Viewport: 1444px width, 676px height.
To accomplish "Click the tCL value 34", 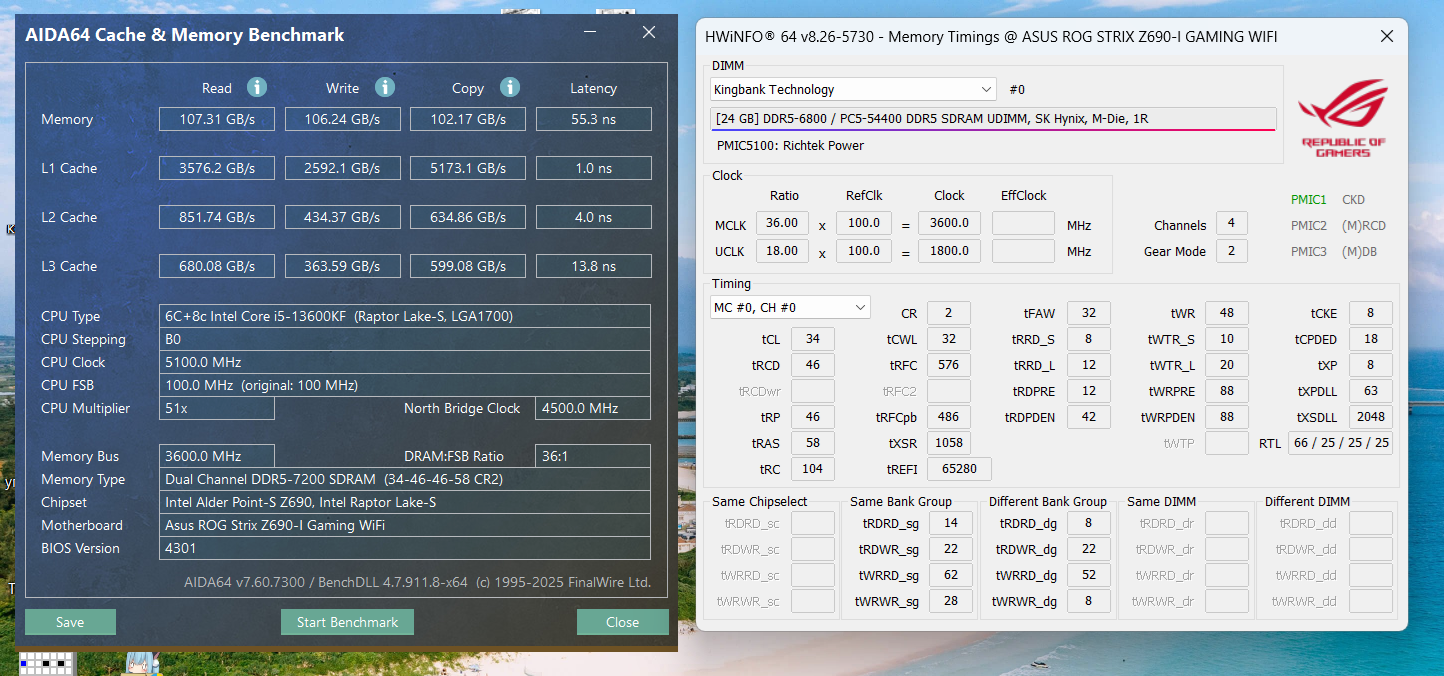I will (x=813, y=339).
